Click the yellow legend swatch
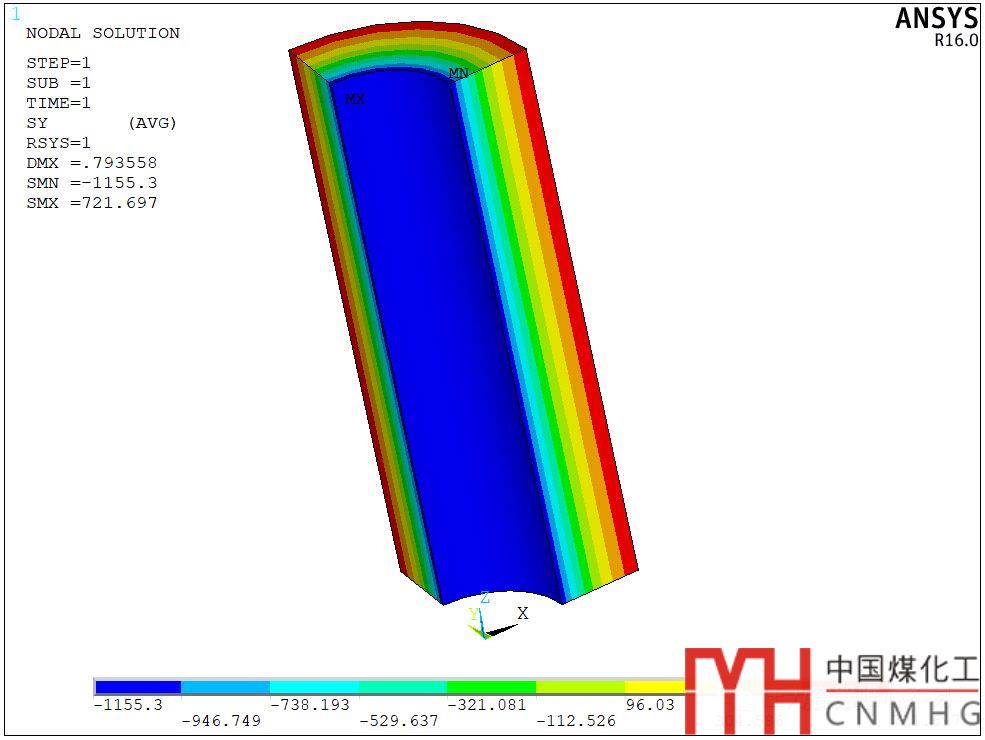Image resolution: width=985 pixels, height=740 pixels. [655, 687]
